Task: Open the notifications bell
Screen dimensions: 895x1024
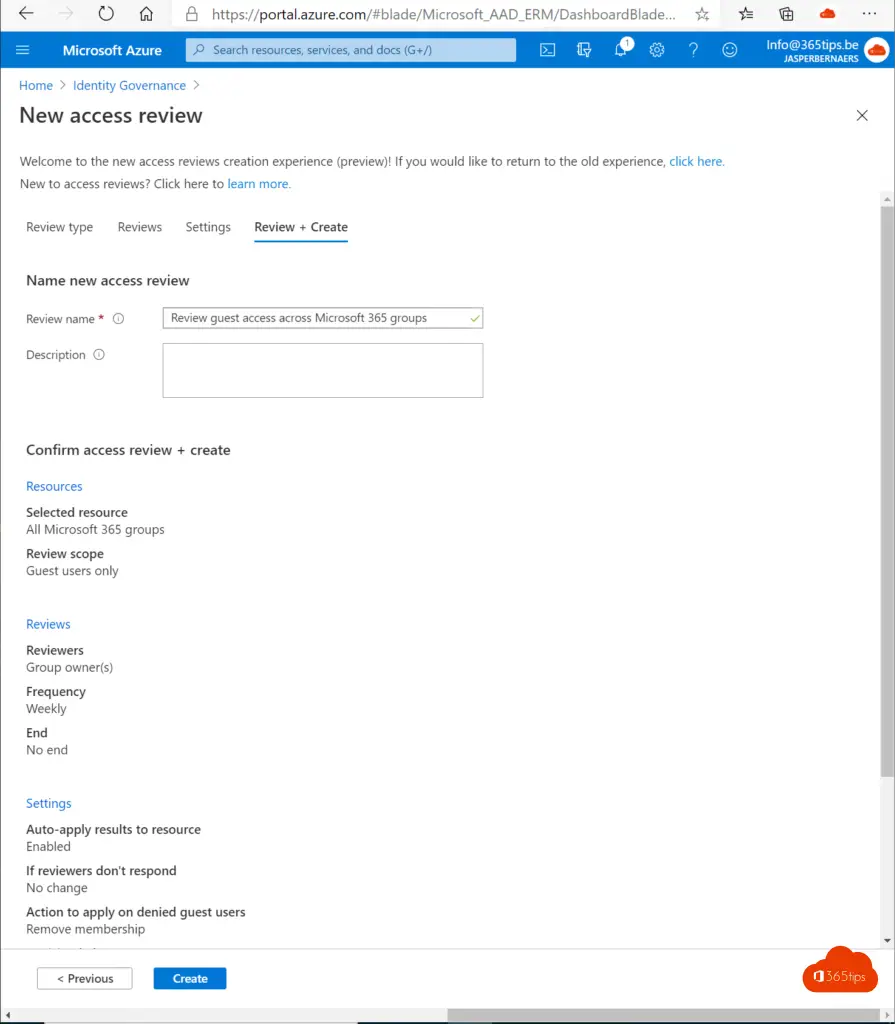Action: point(621,49)
